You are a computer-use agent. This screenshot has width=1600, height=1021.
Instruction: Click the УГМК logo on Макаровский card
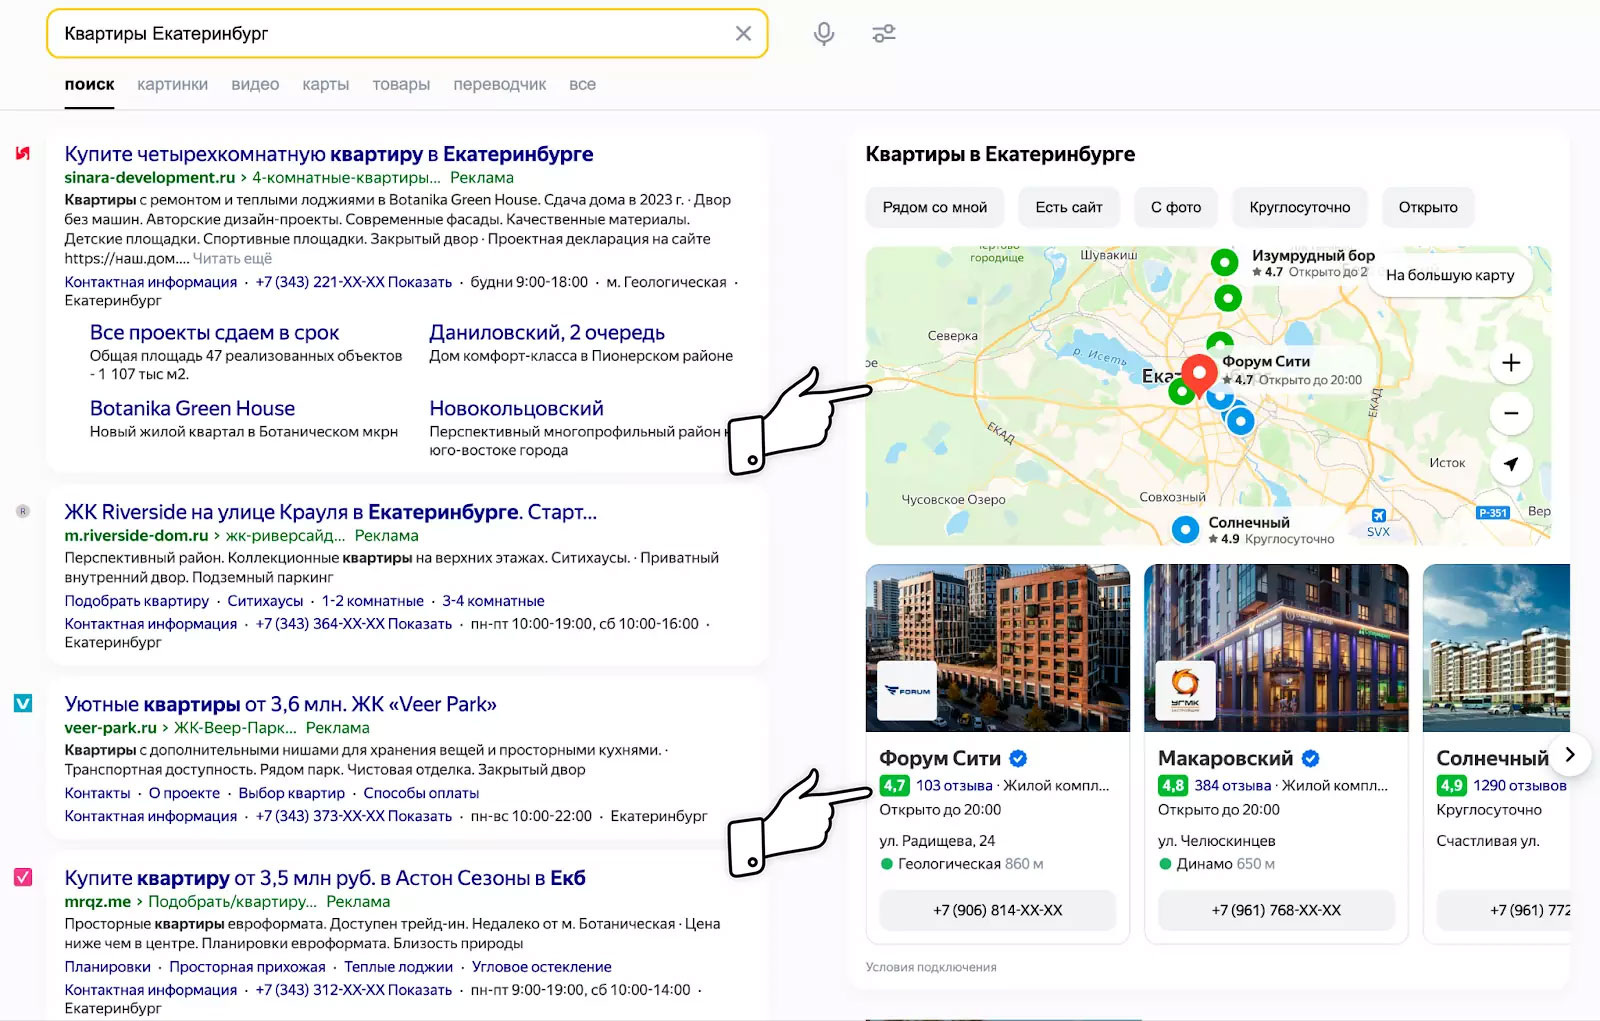pyautogui.click(x=1185, y=690)
